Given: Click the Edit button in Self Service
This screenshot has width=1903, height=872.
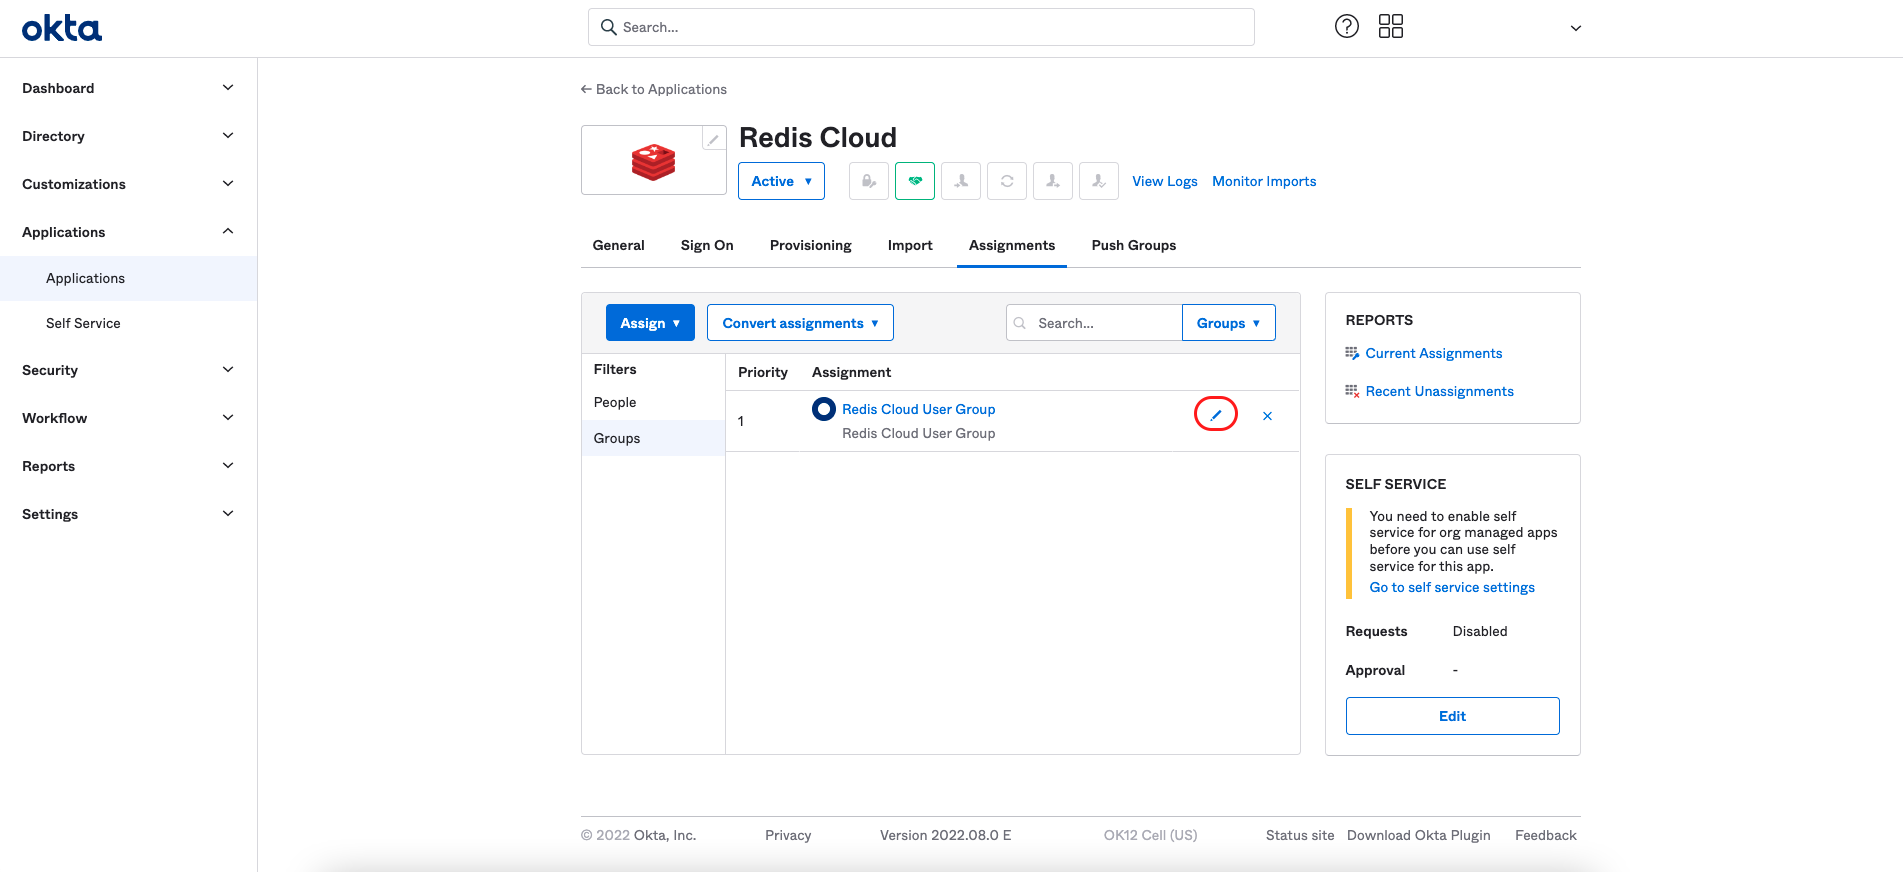Looking at the screenshot, I should pos(1452,716).
